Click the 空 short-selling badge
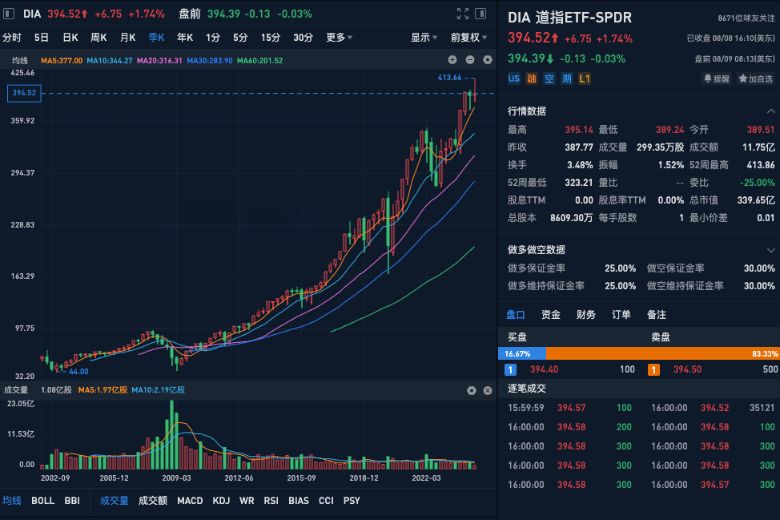The height and width of the screenshot is (520, 780). click(x=549, y=79)
